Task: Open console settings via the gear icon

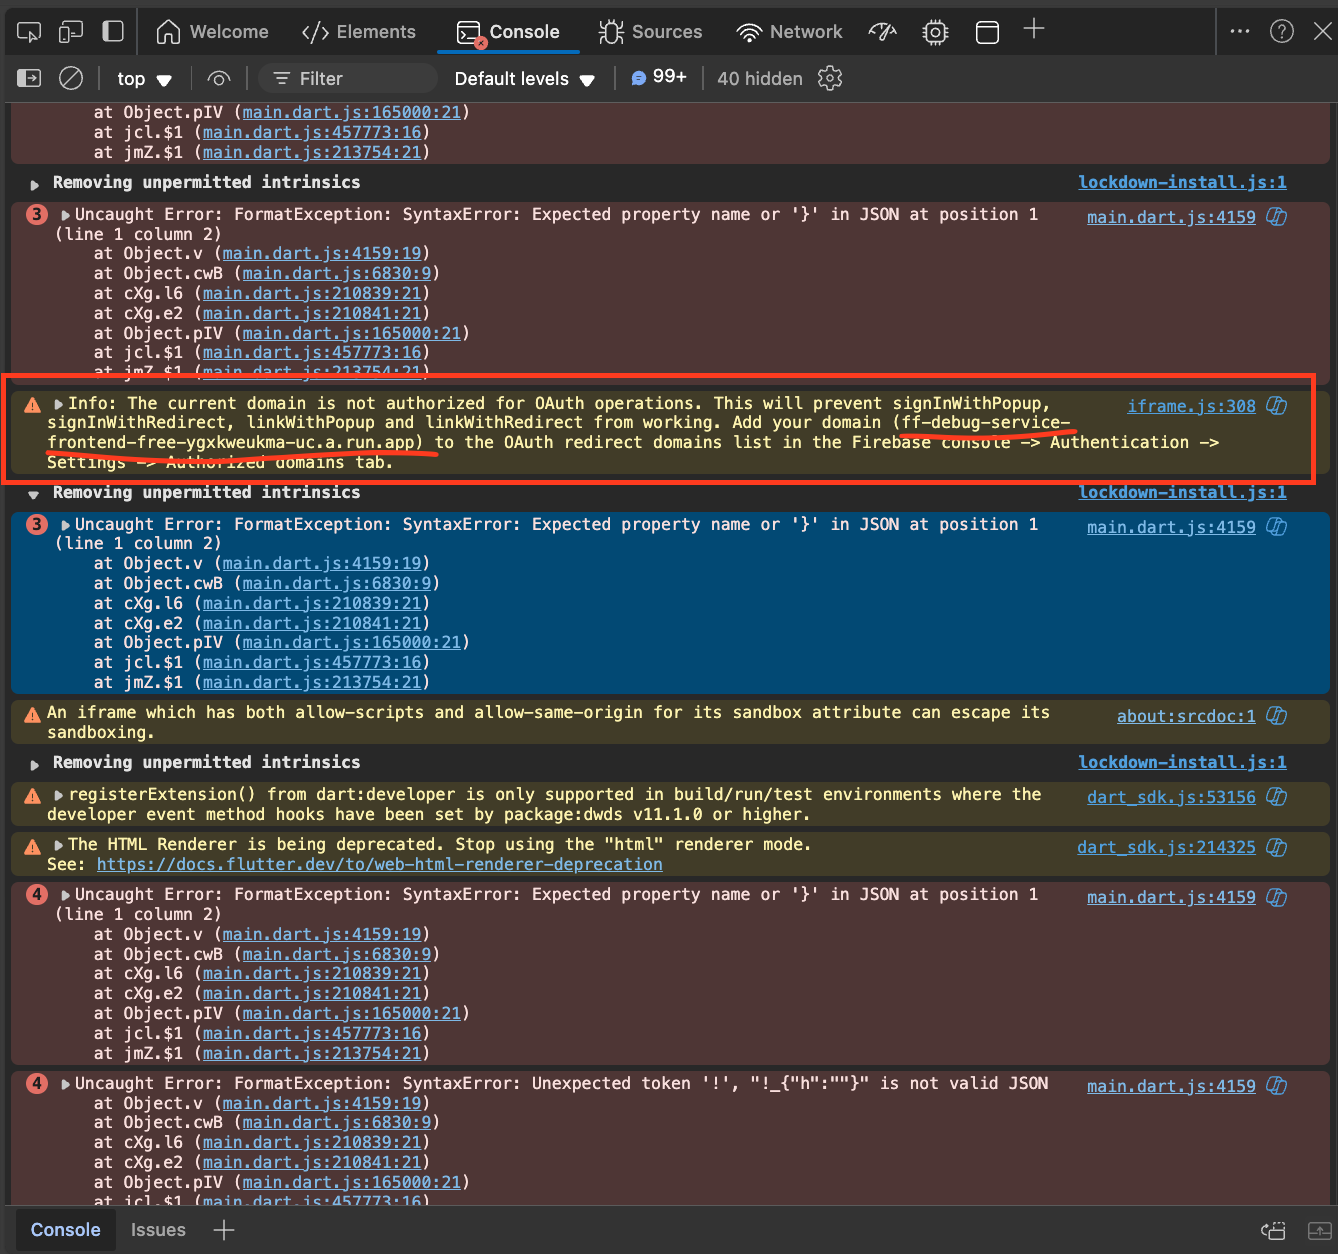Action: pyautogui.click(x=830, y=78)
